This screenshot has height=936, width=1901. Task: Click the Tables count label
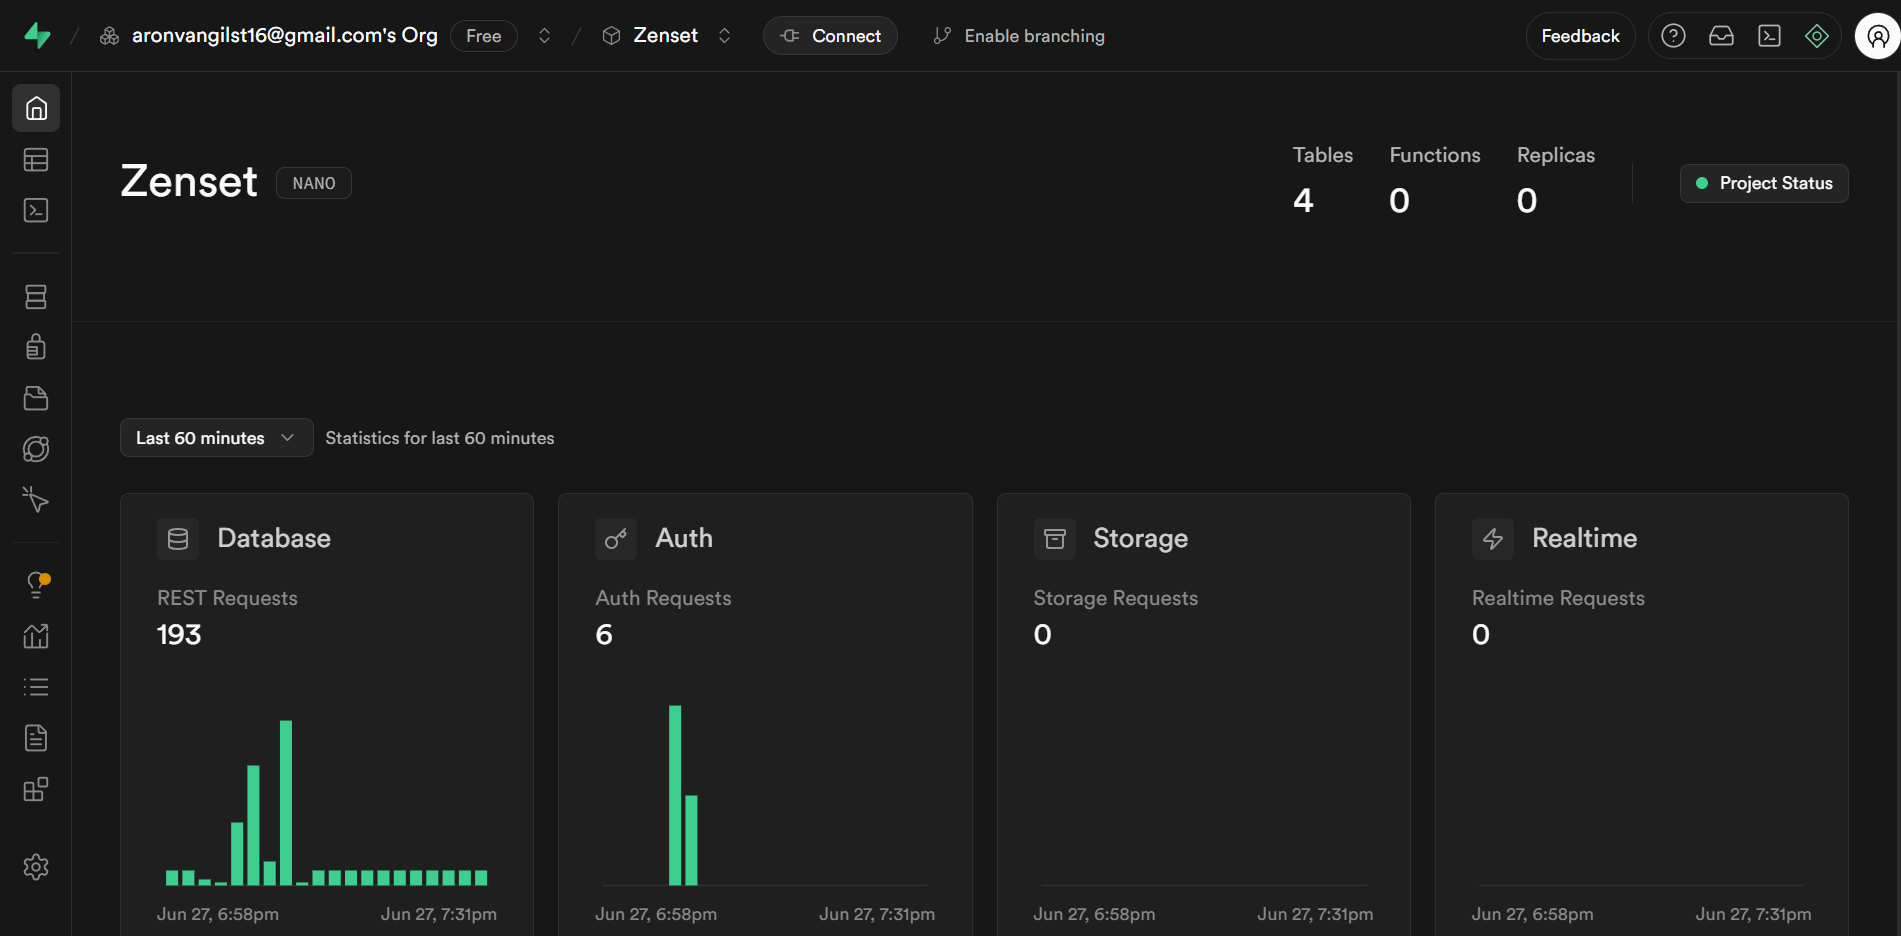(x=1322, y=155)
